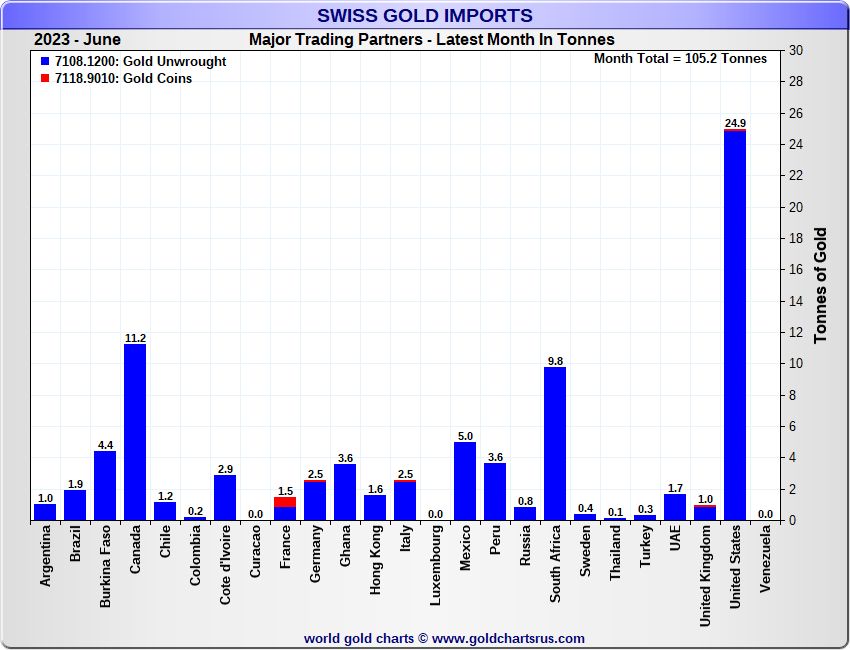Click the red Gold Coins segment of France bar
The width and height of the screenshot is (850, 650).
click(x=285, y=502)
